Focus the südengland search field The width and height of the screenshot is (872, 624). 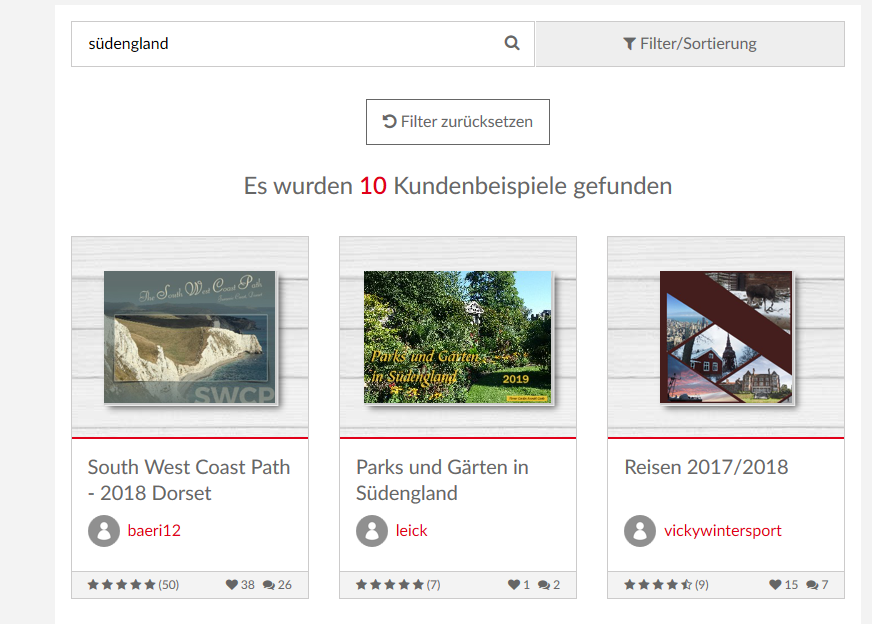[x=303, y=44]
